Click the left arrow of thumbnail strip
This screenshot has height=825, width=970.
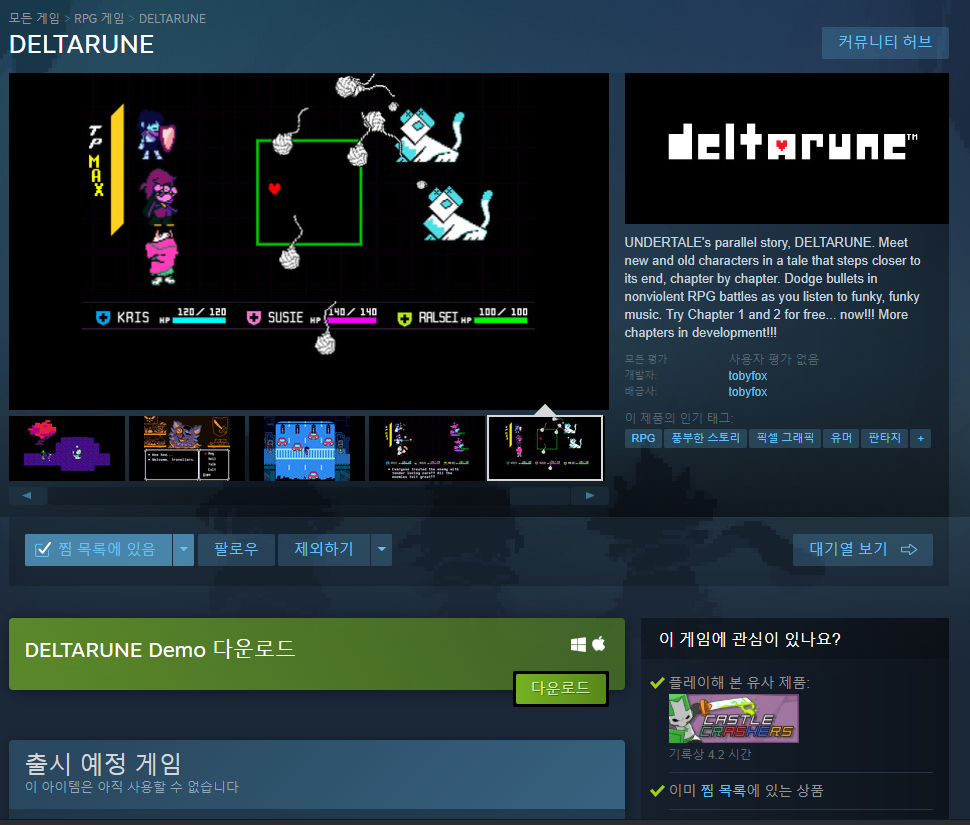(x=27, y=495)
